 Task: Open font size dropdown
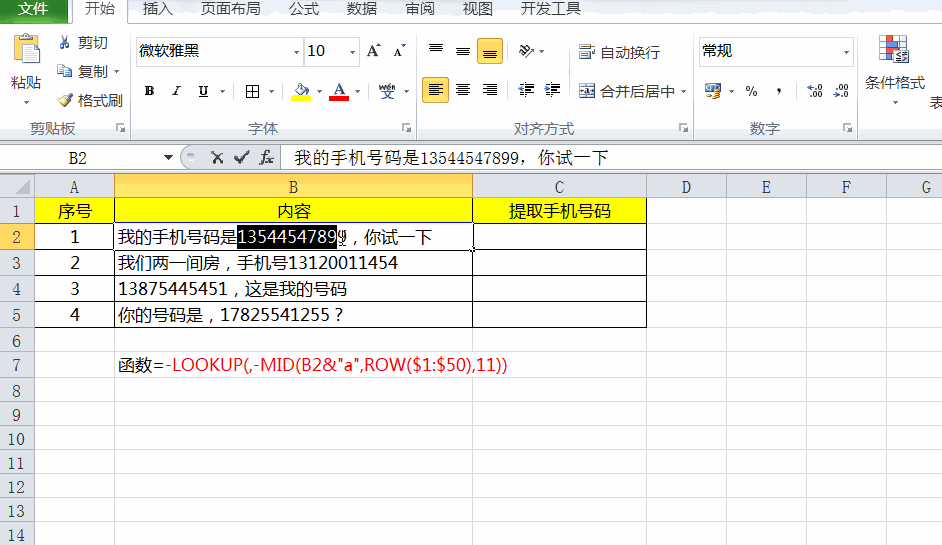click(x=353, y=52)
